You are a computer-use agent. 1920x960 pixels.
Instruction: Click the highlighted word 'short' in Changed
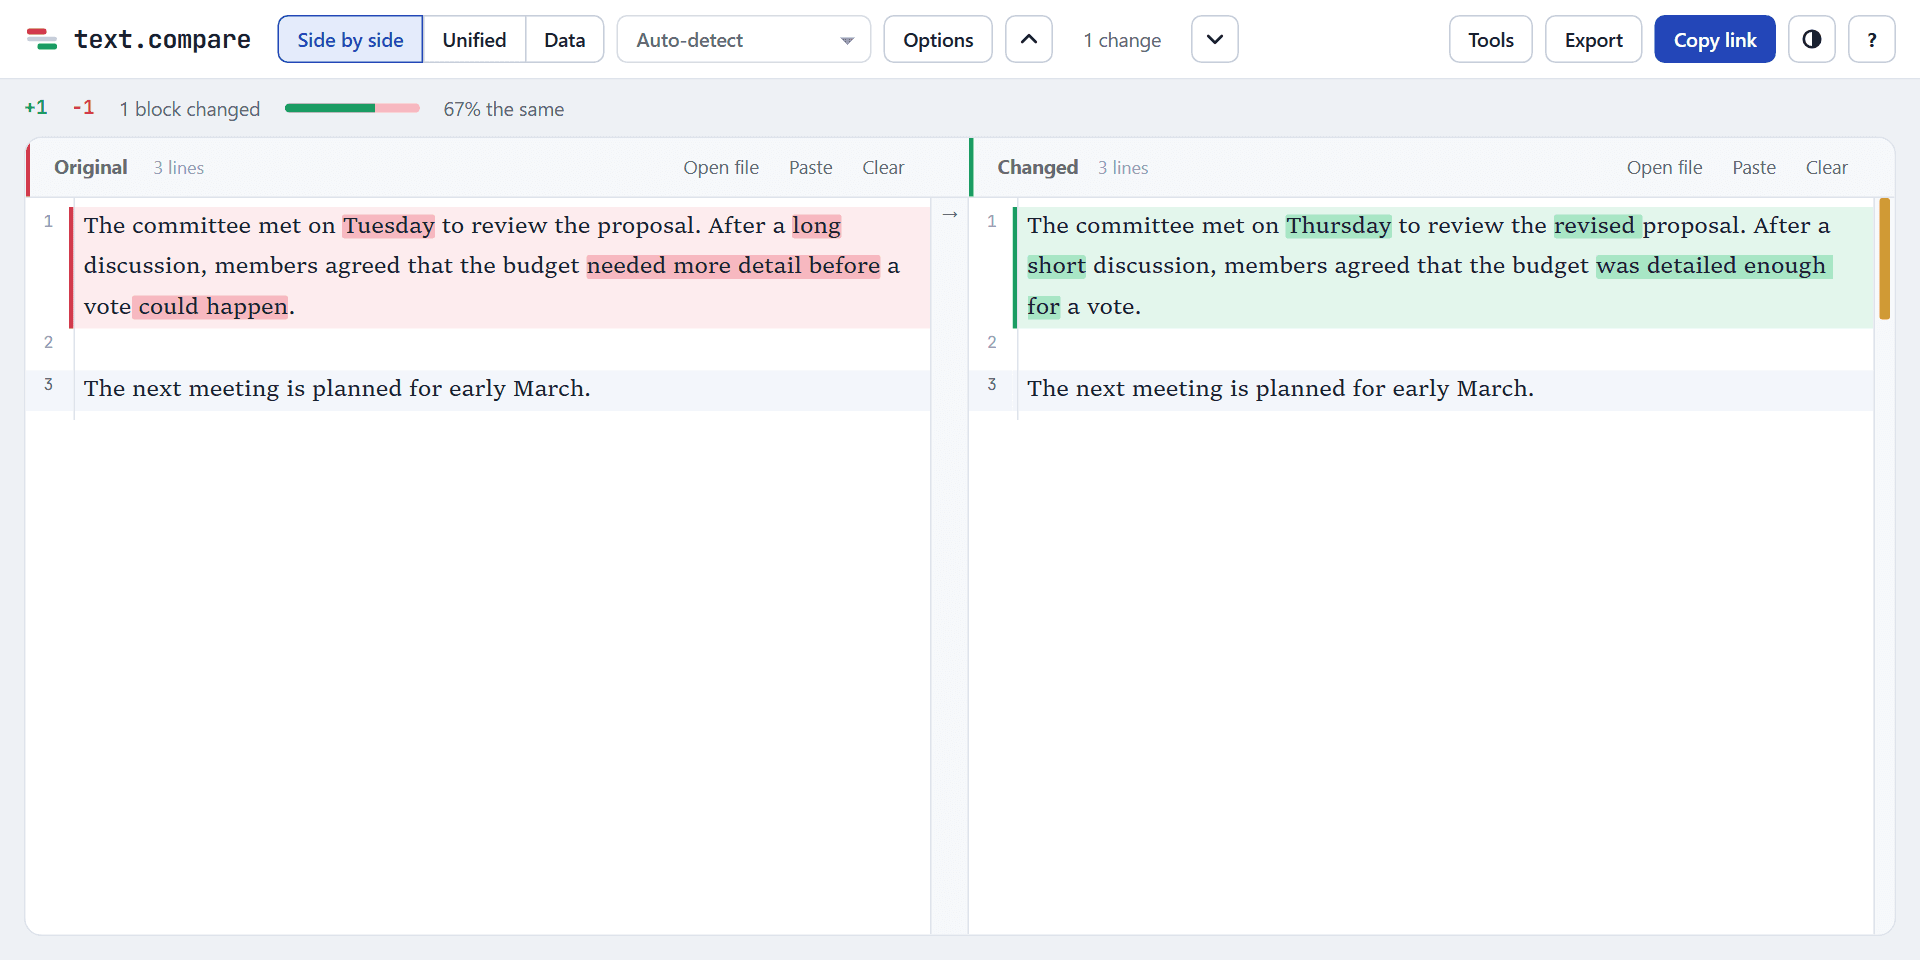1056,266
